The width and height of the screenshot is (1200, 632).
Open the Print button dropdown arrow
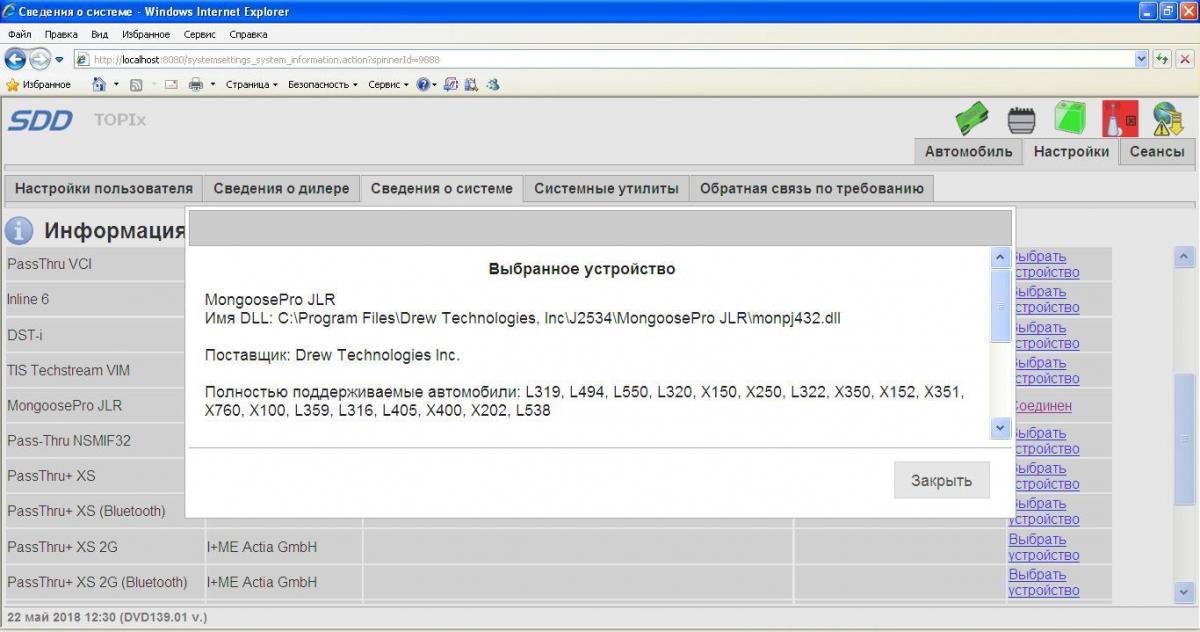point(212,85)
